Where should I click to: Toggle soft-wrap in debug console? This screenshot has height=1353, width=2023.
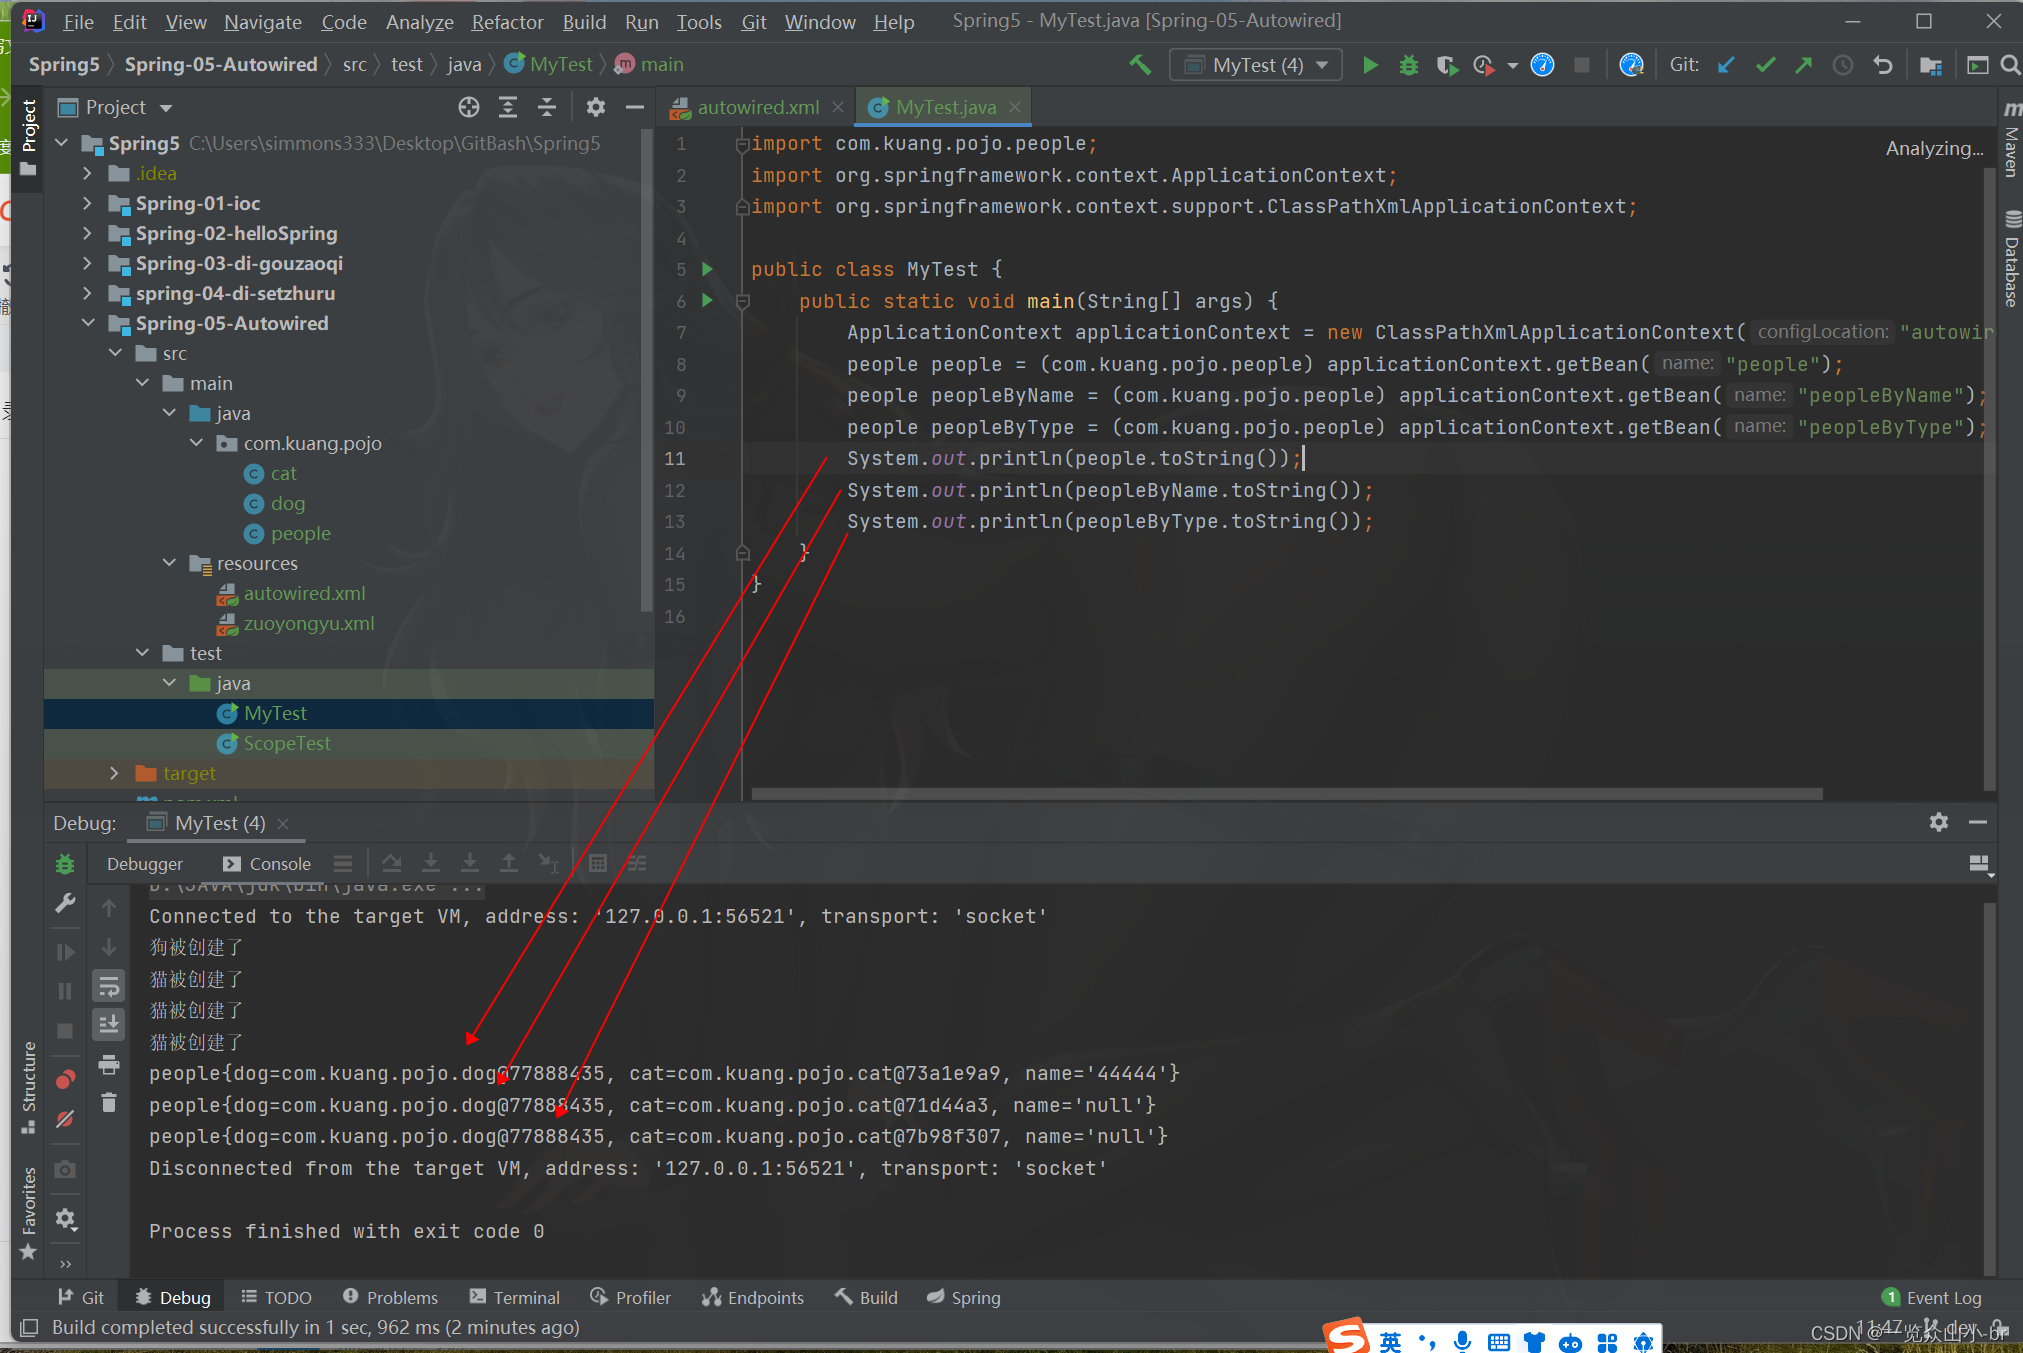pos(109,987)
